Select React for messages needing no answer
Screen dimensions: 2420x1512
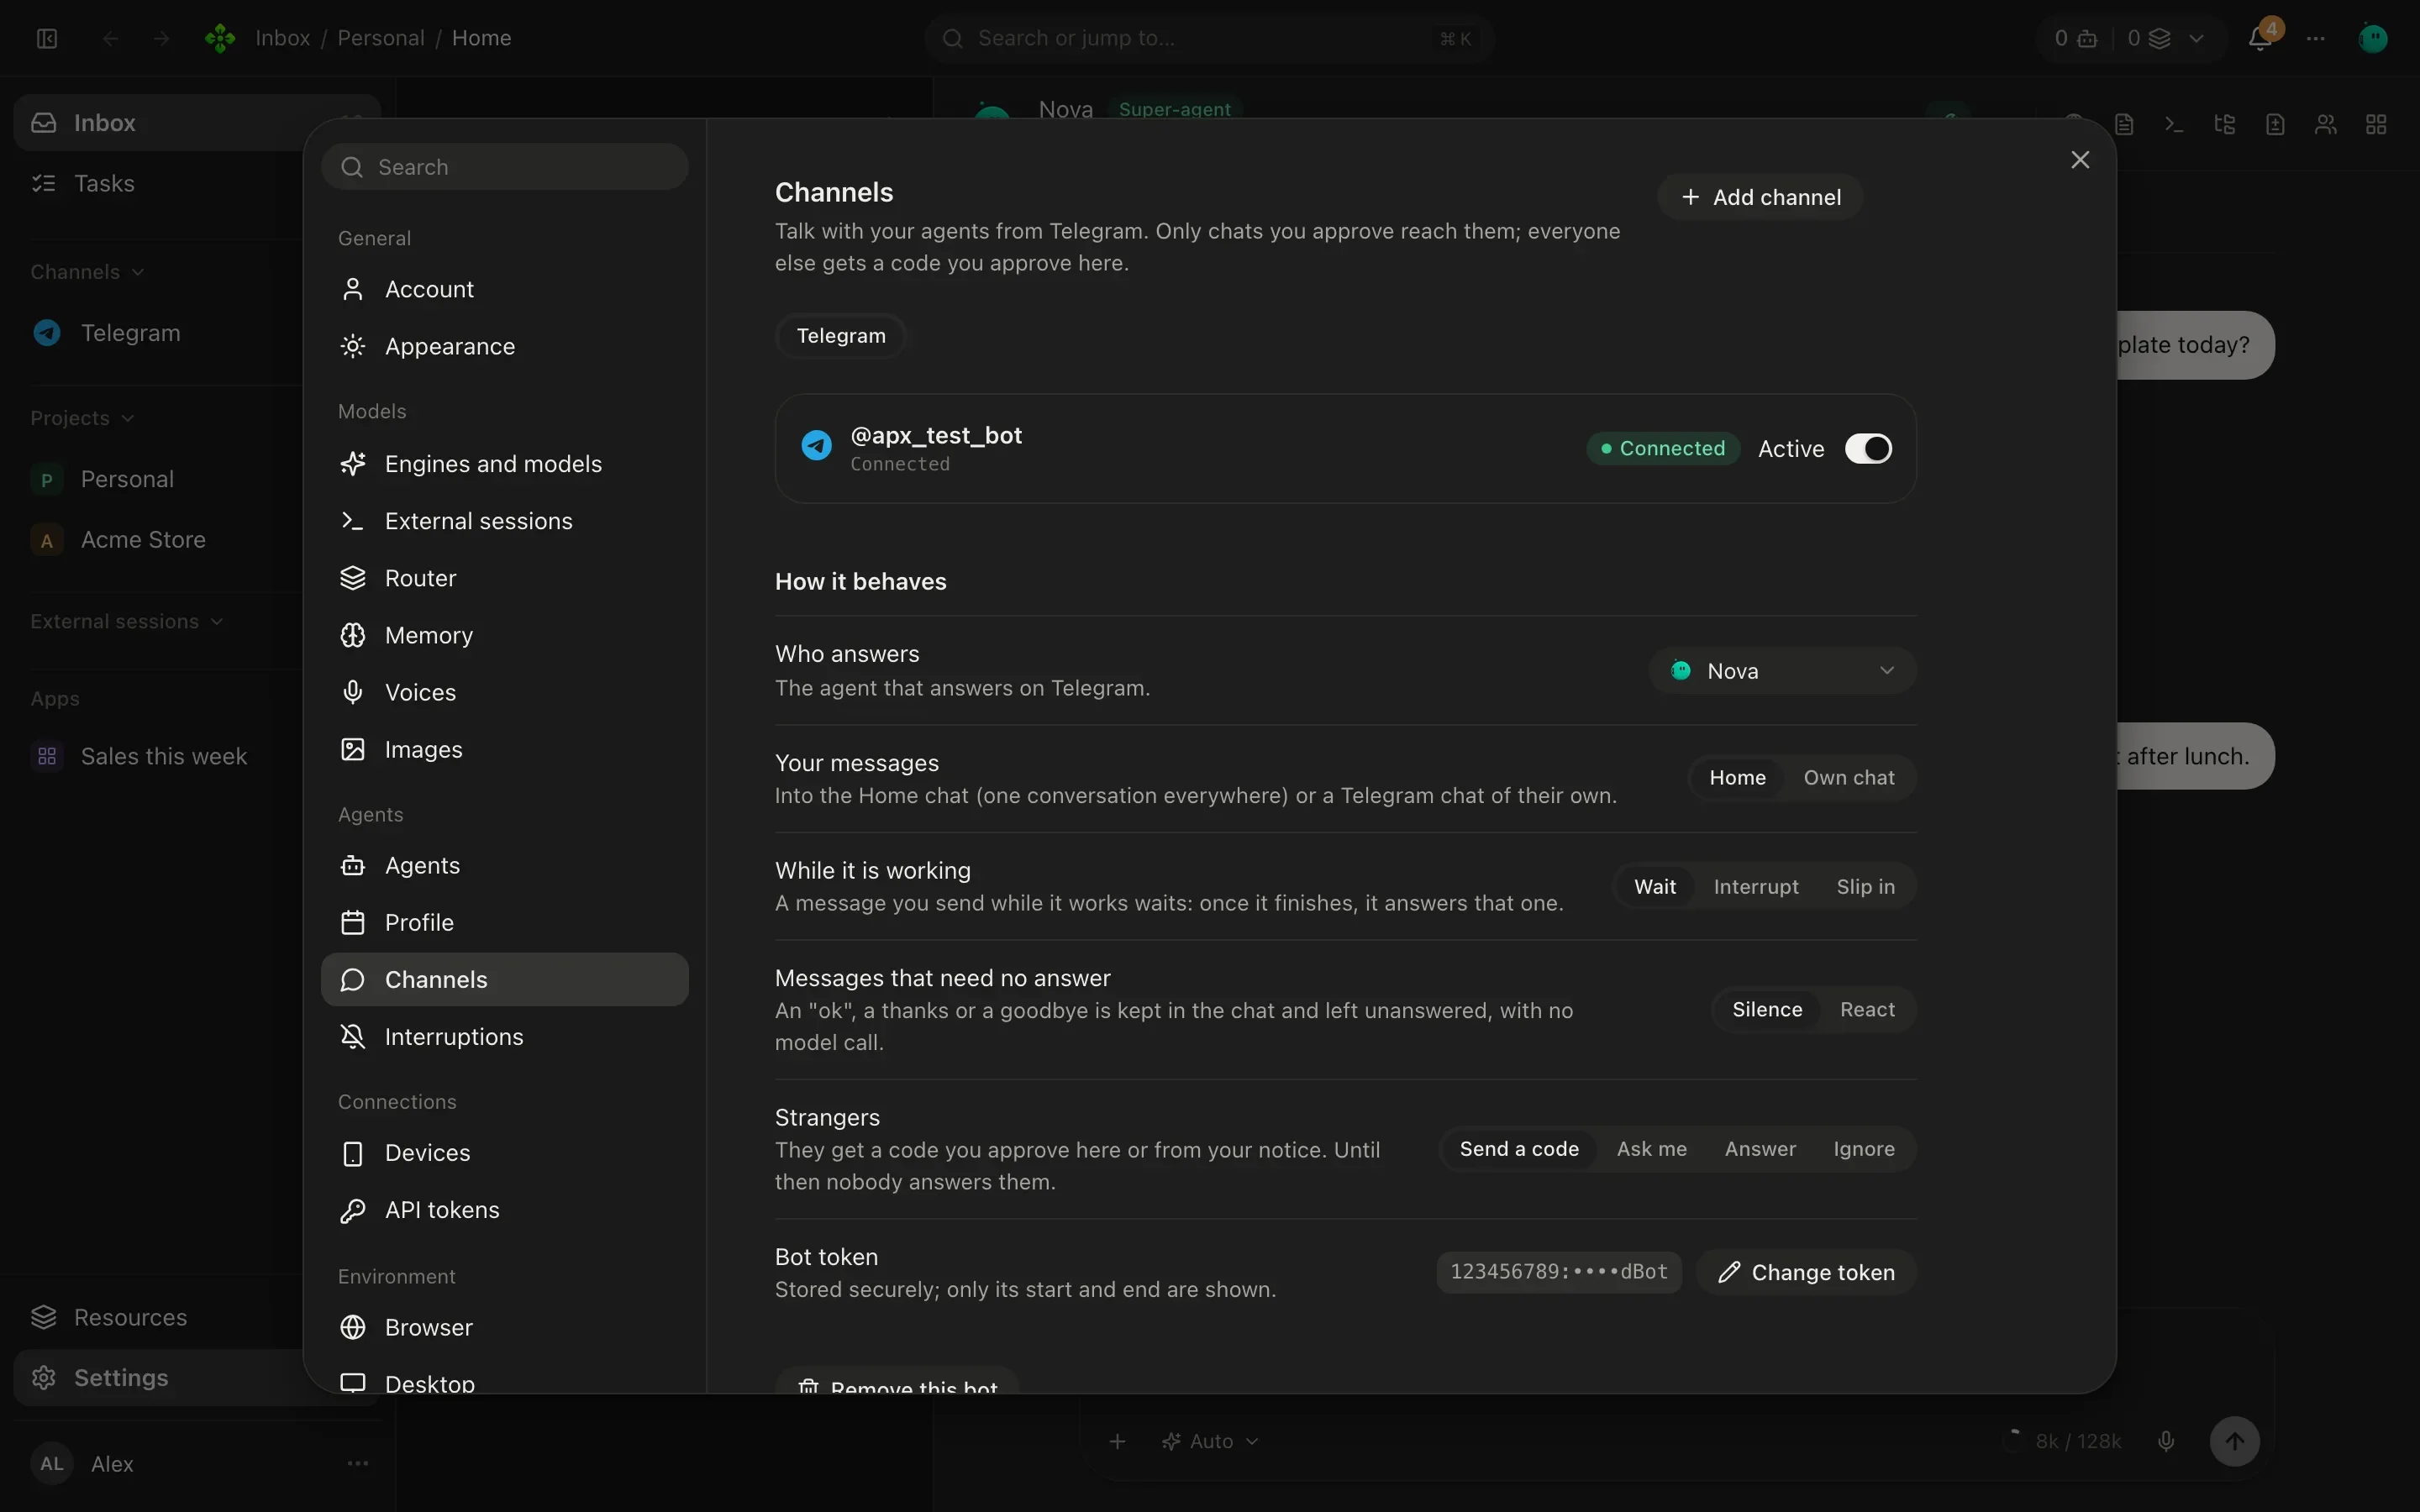(x=1867, y=1010)
